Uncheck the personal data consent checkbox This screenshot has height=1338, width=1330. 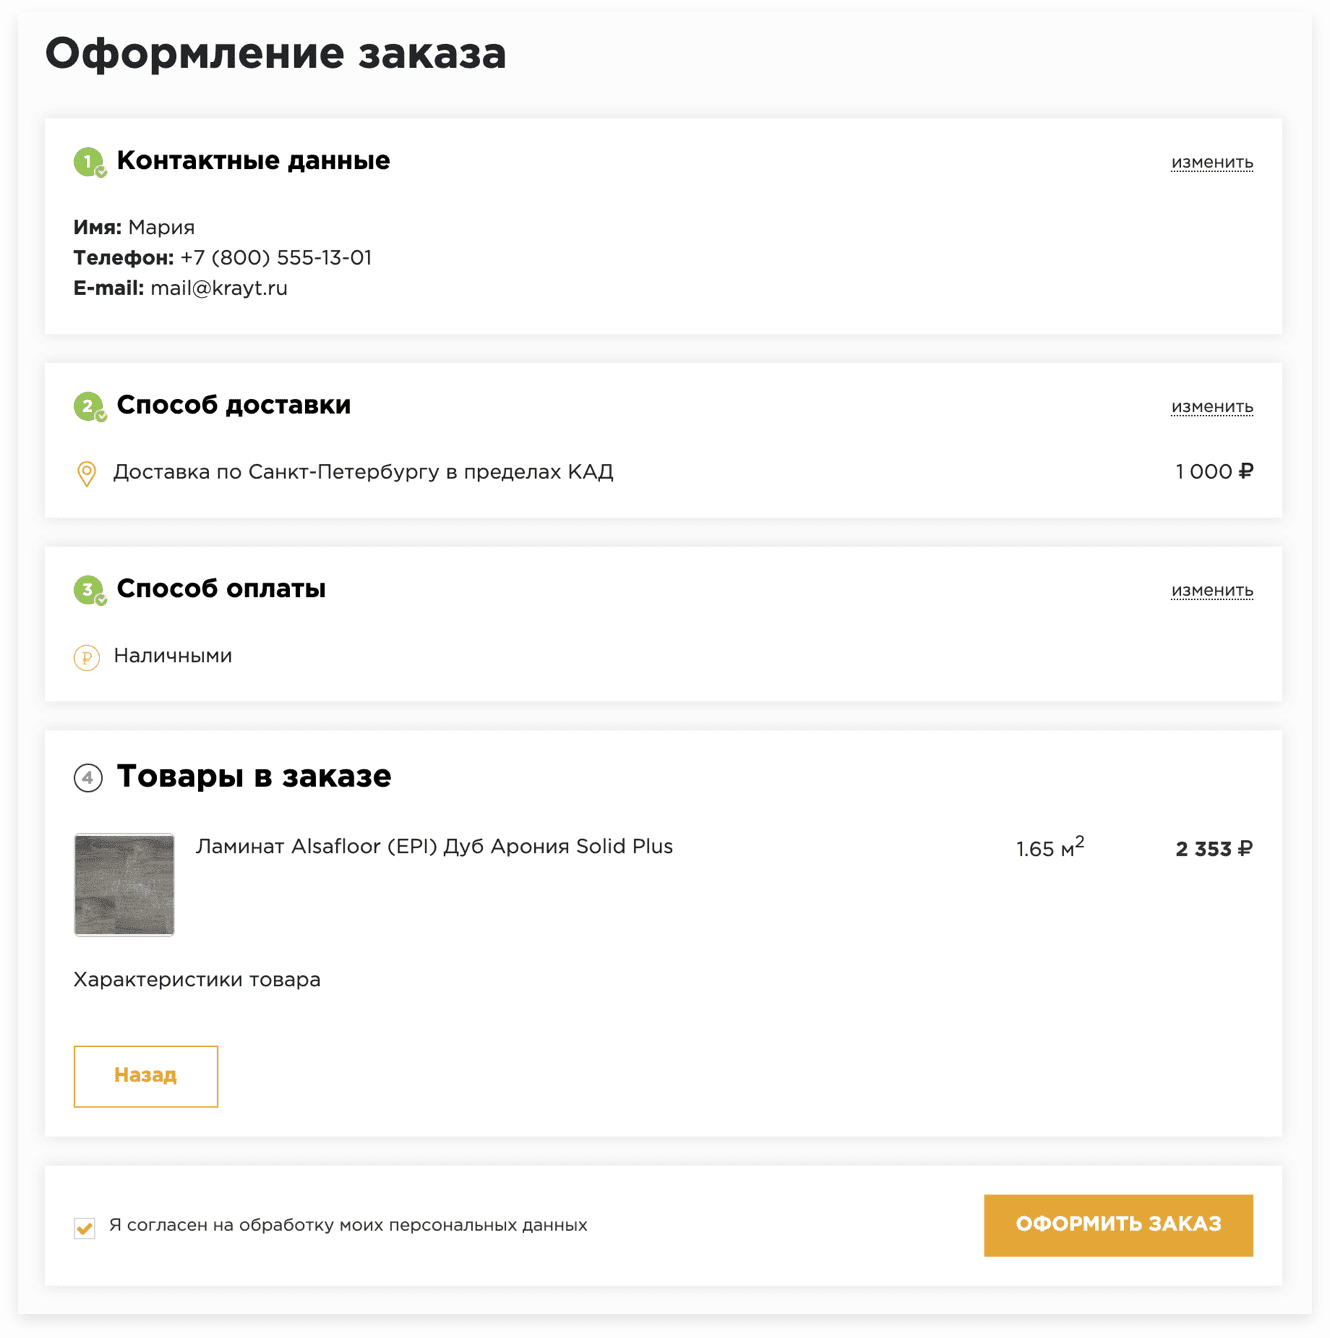click(x=85, y=1227)
